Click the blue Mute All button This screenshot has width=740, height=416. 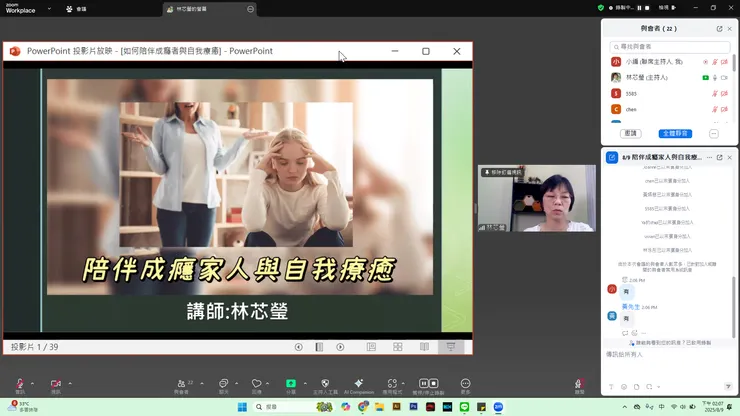(675, 134)
